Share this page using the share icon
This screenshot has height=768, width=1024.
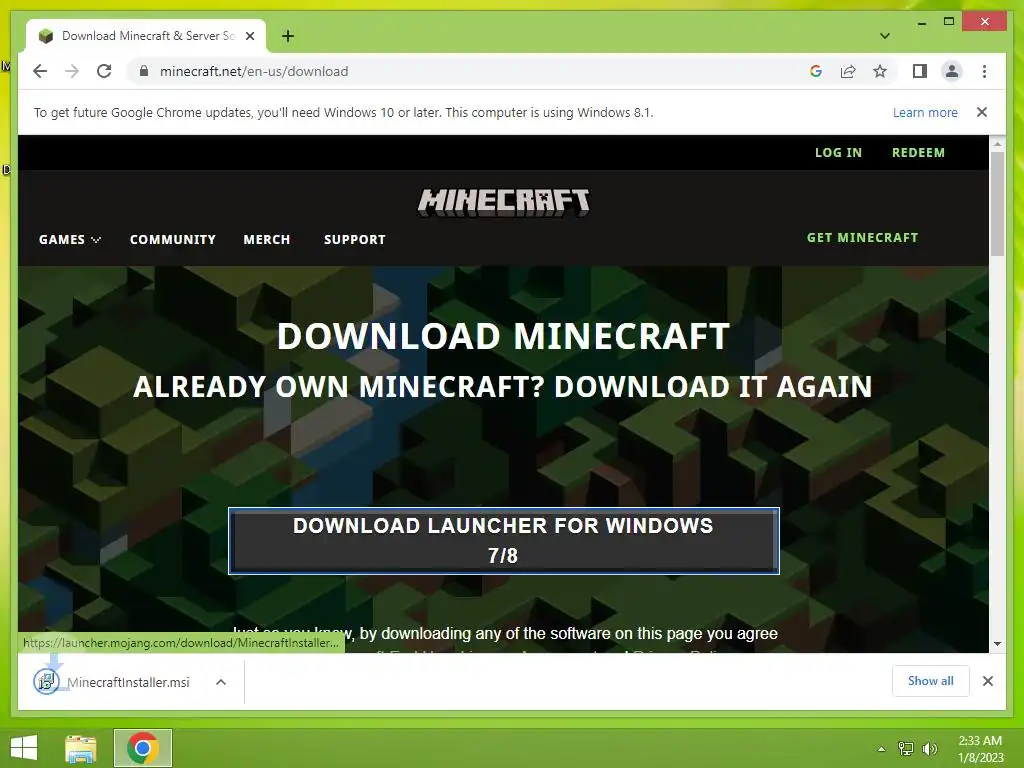click(x=848, y=71)
